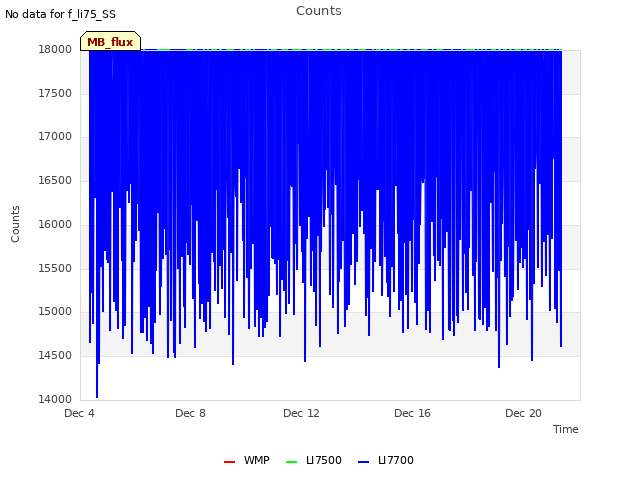Click the 15000 y-axis tick label

pyautogui.click(x=55, y=311)
